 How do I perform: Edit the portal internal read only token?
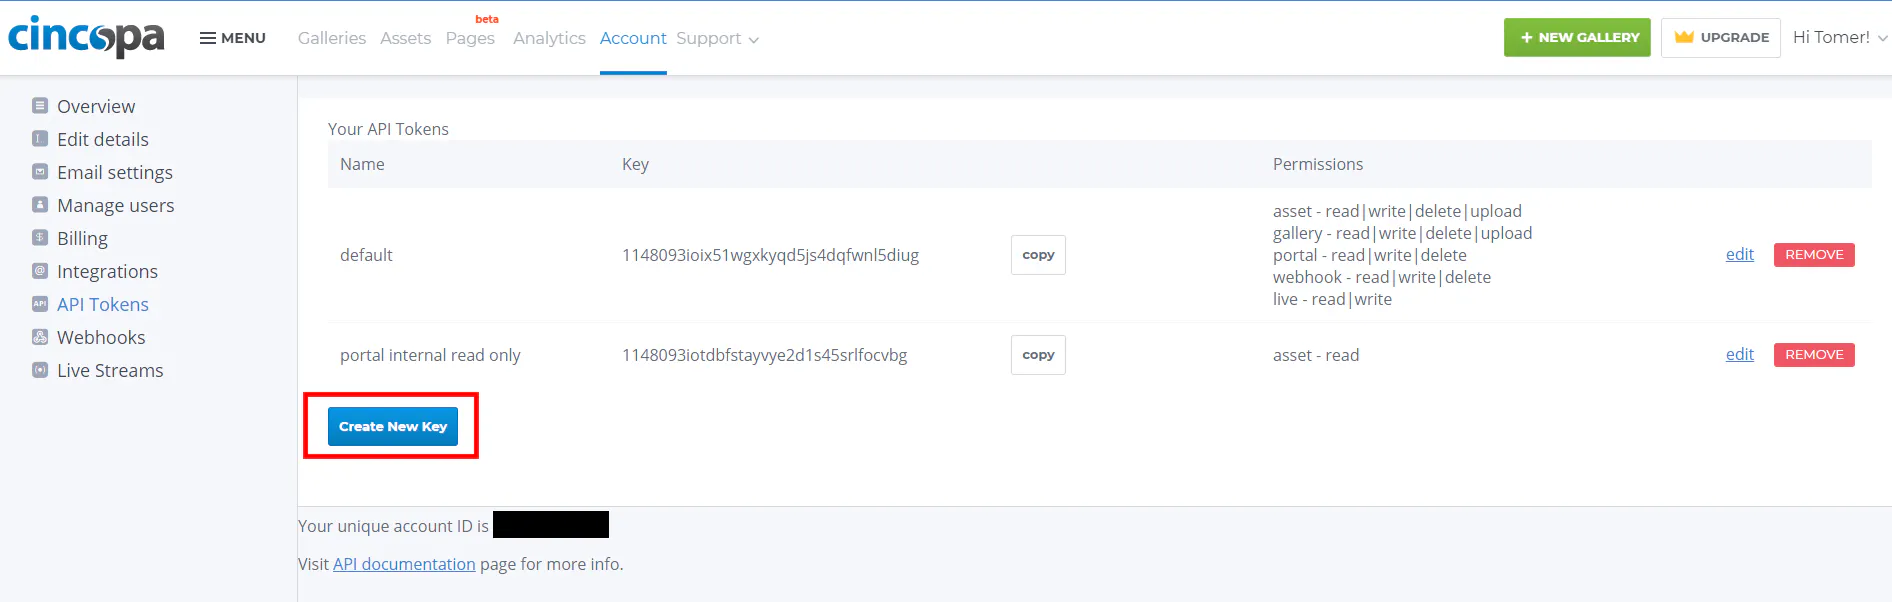point(1740,354)
